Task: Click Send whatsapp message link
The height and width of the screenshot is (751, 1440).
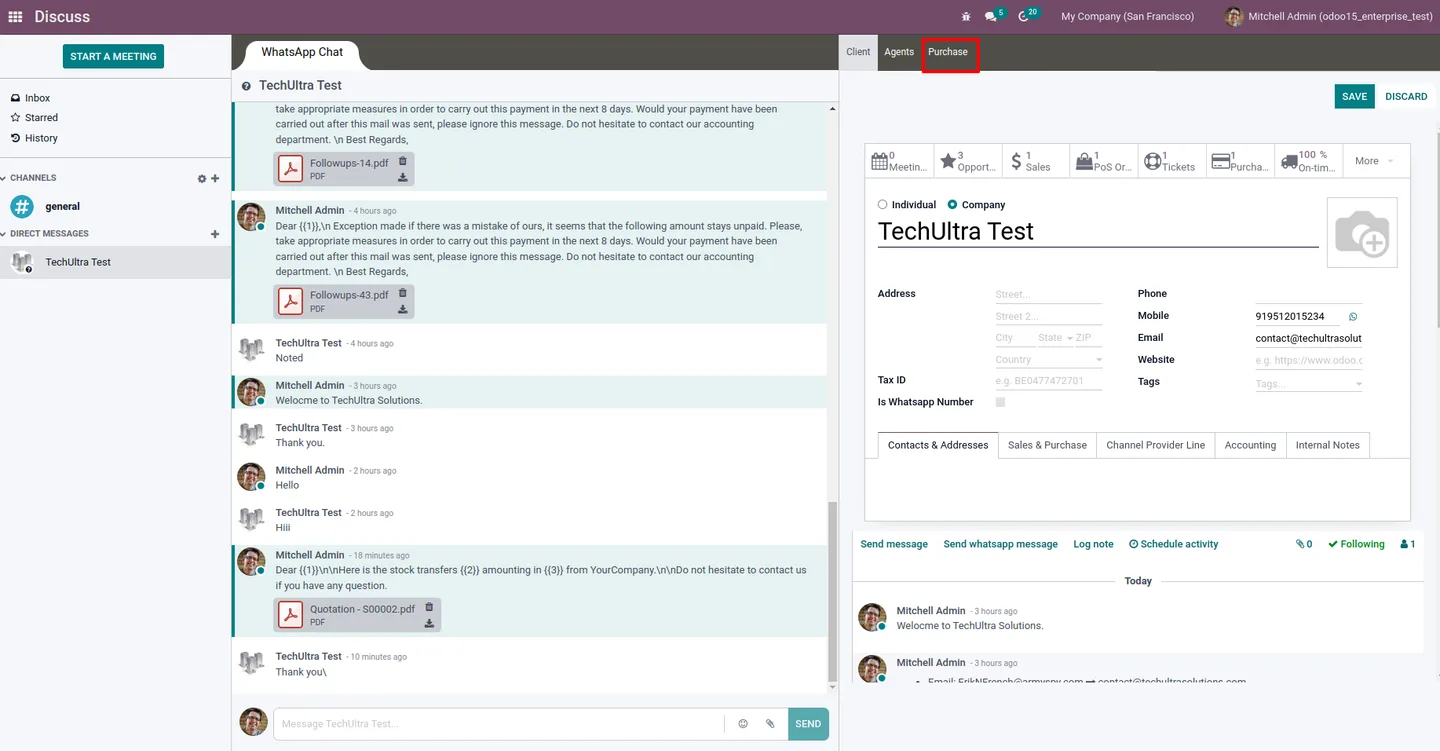Action: [x=1000, y=544]
